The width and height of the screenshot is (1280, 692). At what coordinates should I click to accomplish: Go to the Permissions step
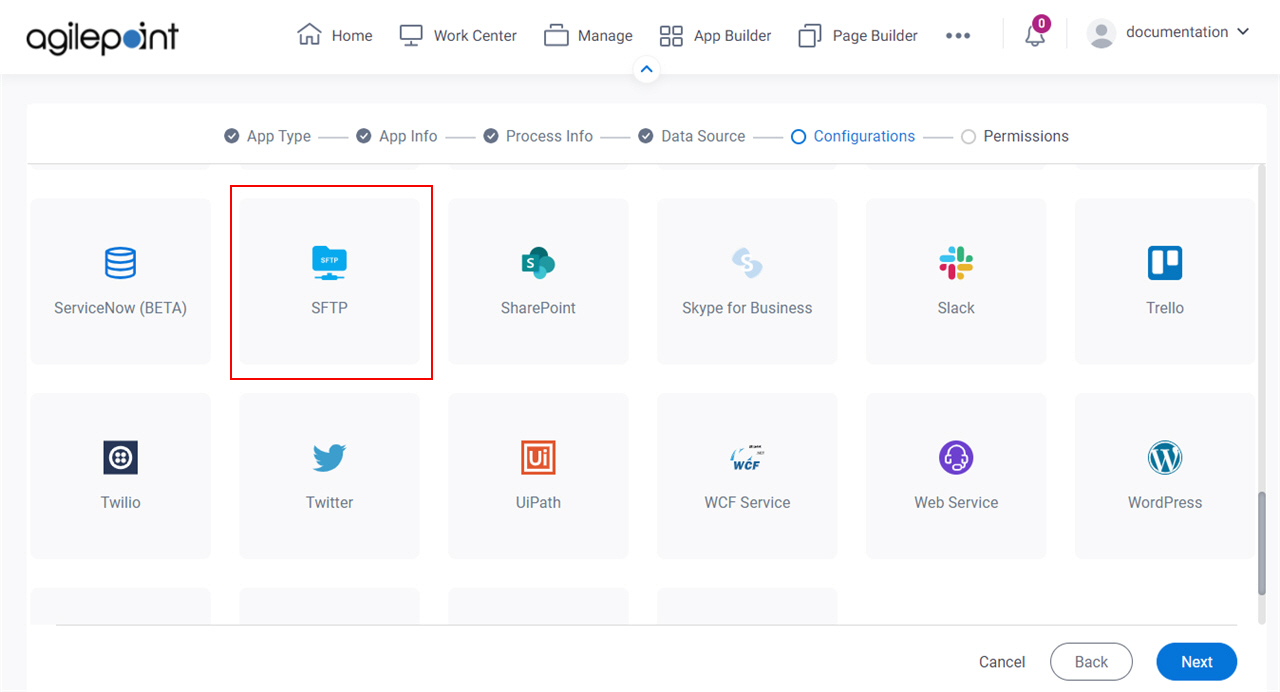[1015, 136]
